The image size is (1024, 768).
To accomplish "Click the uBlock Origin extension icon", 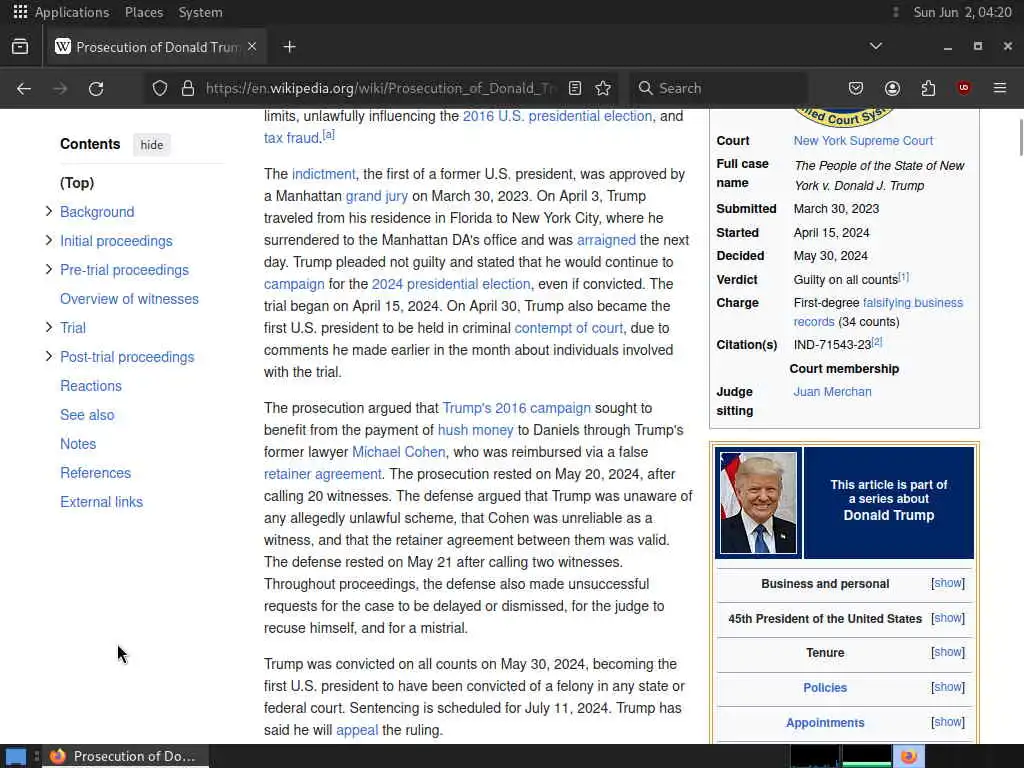I will click(x=964, y=88).
